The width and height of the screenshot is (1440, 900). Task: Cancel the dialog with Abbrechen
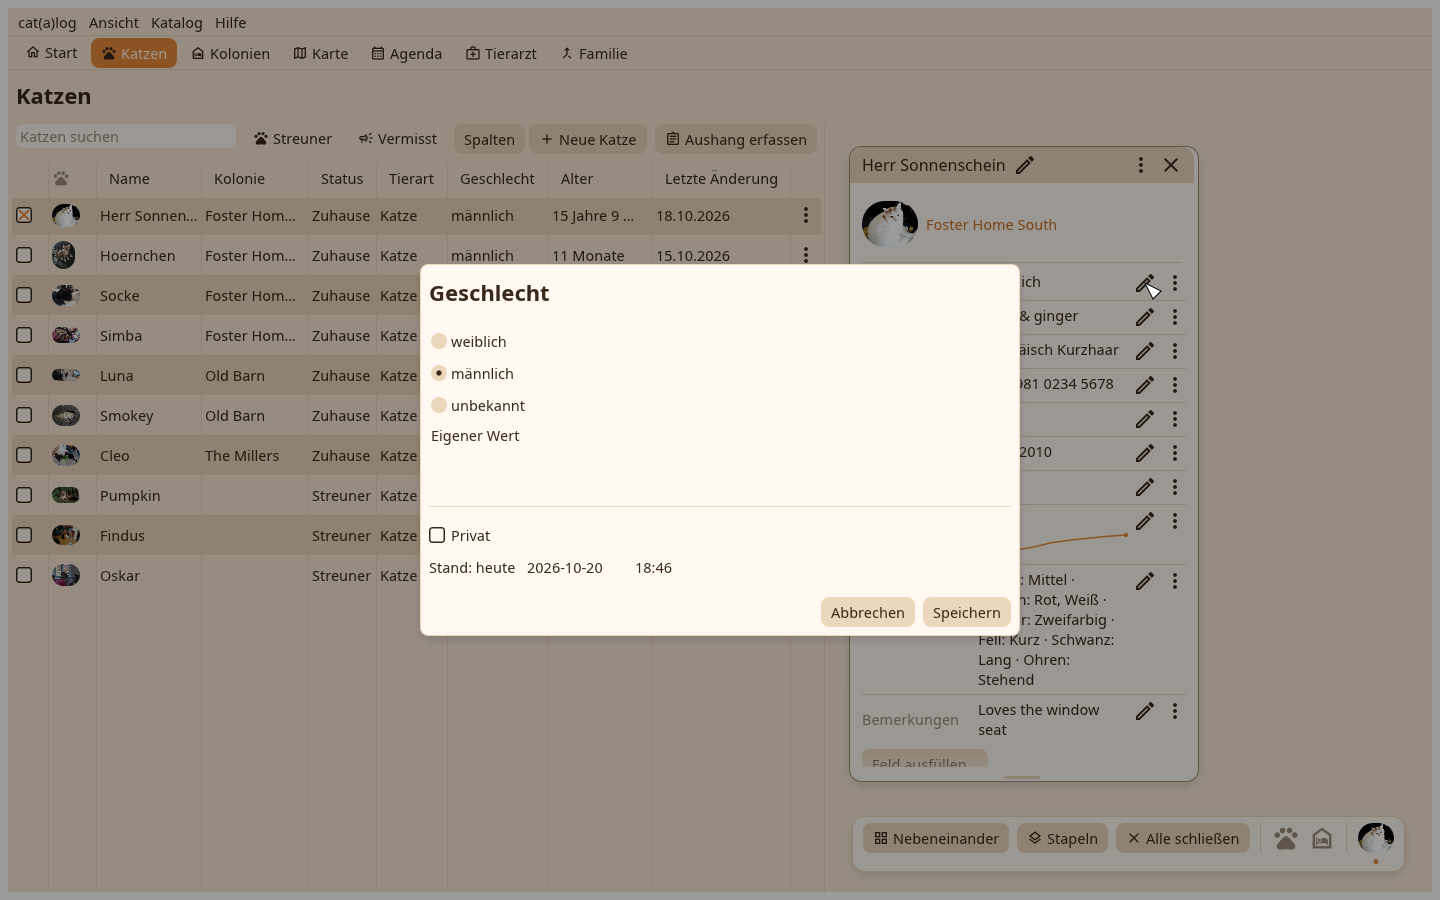tap(867, 612)
